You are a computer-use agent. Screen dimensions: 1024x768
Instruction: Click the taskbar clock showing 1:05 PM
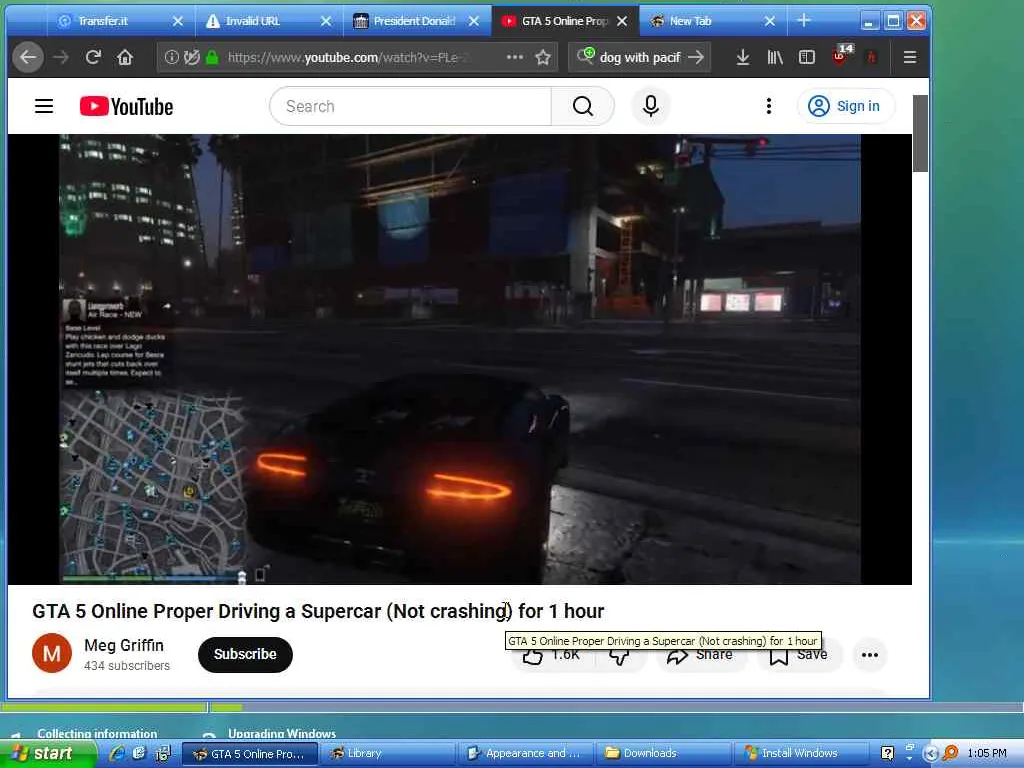click(x=986, y=754)
